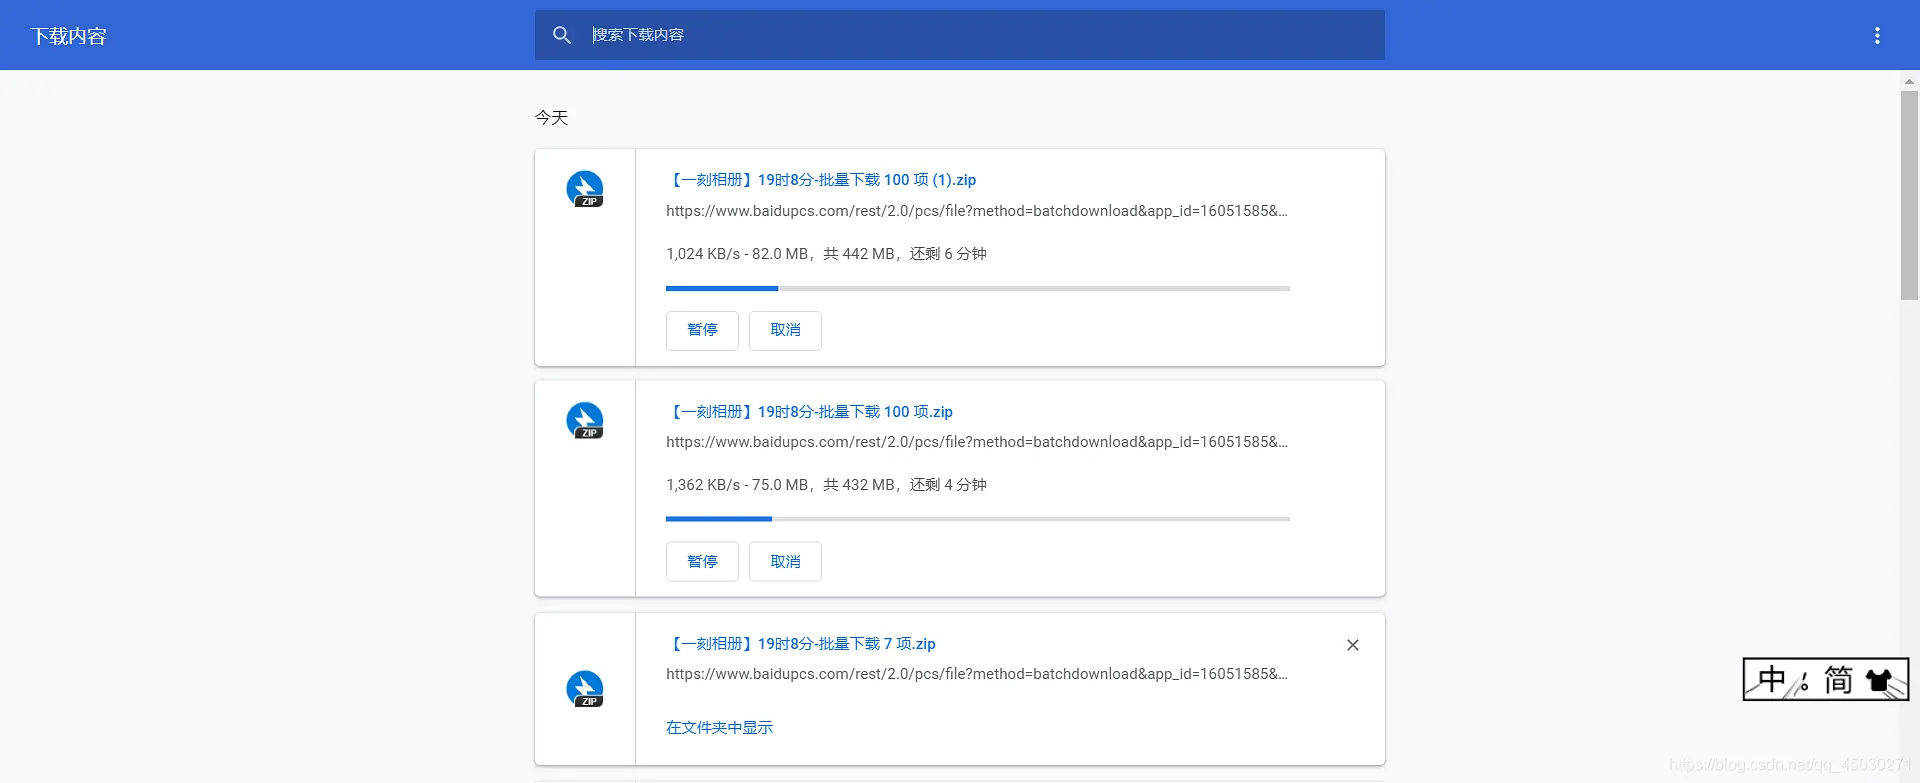Pause the 100 项.zip download
This screenshot has width=1920, height=783.
702,562
